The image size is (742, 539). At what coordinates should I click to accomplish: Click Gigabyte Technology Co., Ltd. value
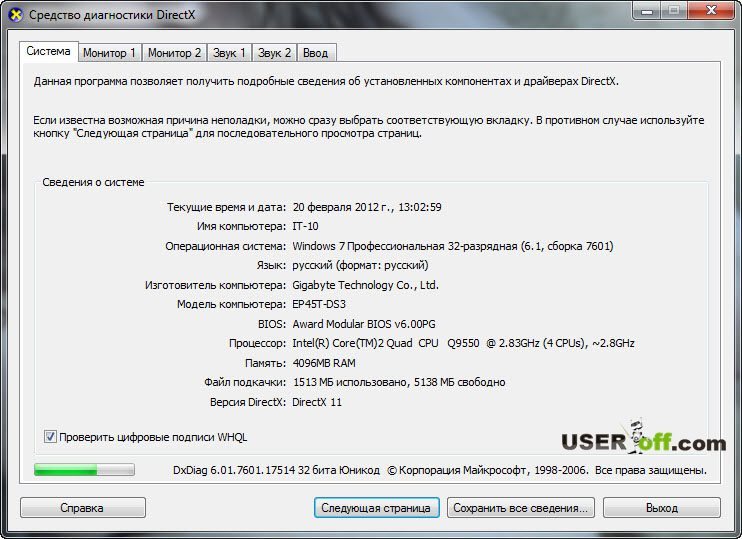[x=365, y=285]
